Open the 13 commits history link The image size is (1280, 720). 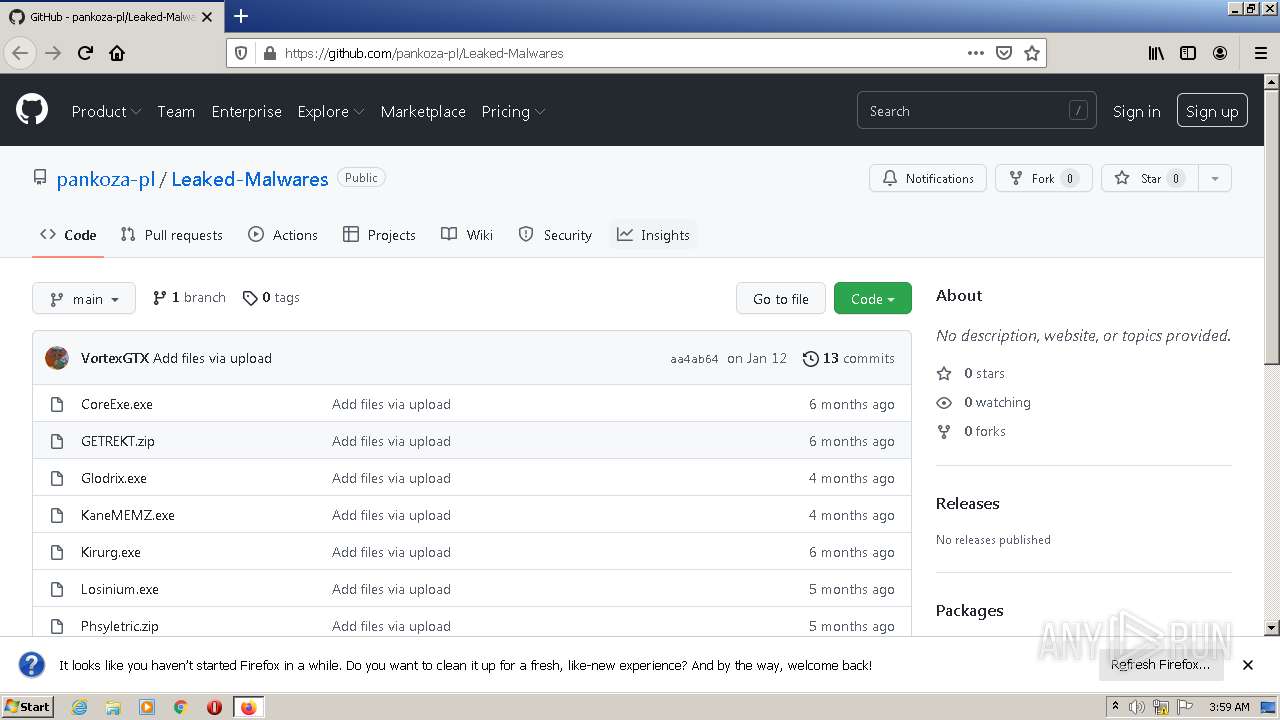pyautogui.click(x=849, y=358)
